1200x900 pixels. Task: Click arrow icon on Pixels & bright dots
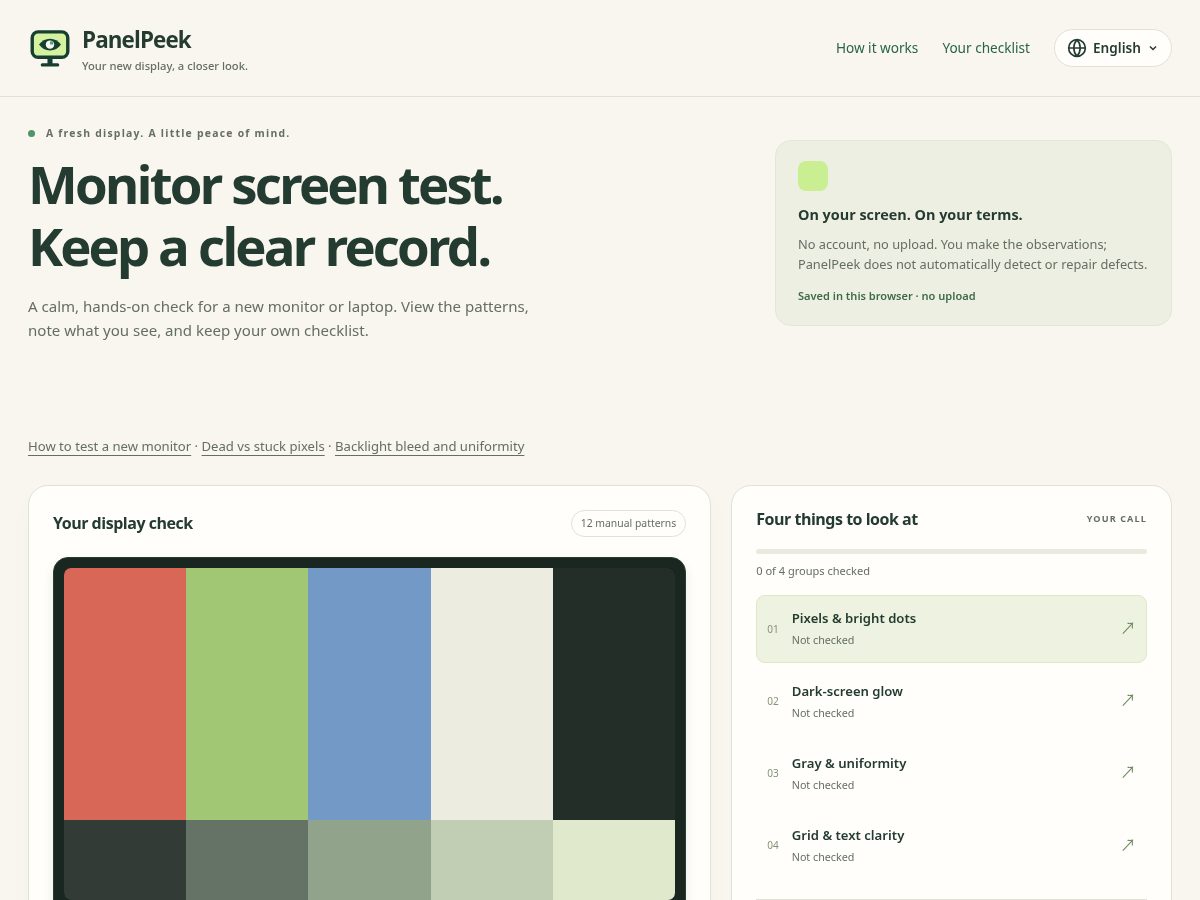[1128, 628]
